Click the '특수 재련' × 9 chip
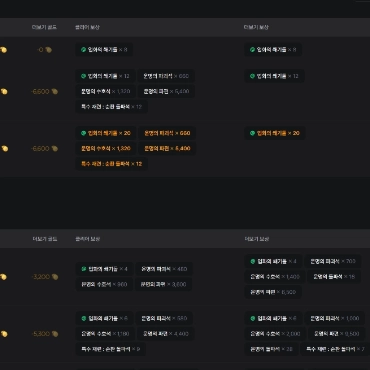The image size is (370, 370). (110, 349)
